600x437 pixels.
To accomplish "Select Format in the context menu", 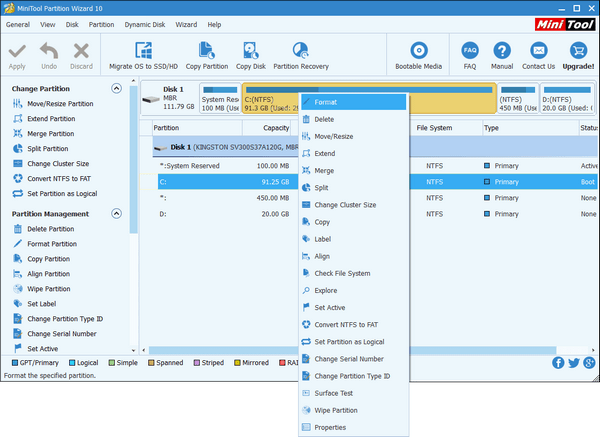I will click(325, 102).
